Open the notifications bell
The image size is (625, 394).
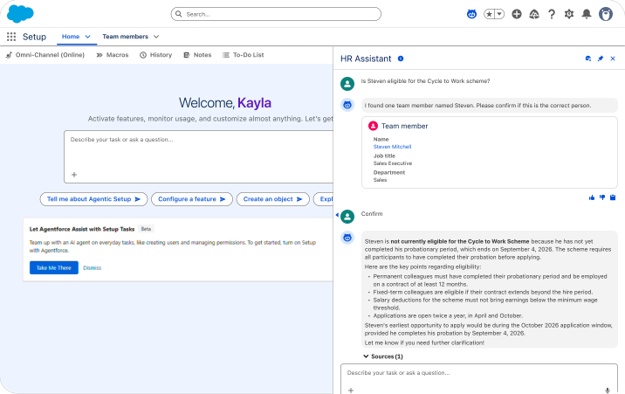[586, 14]
